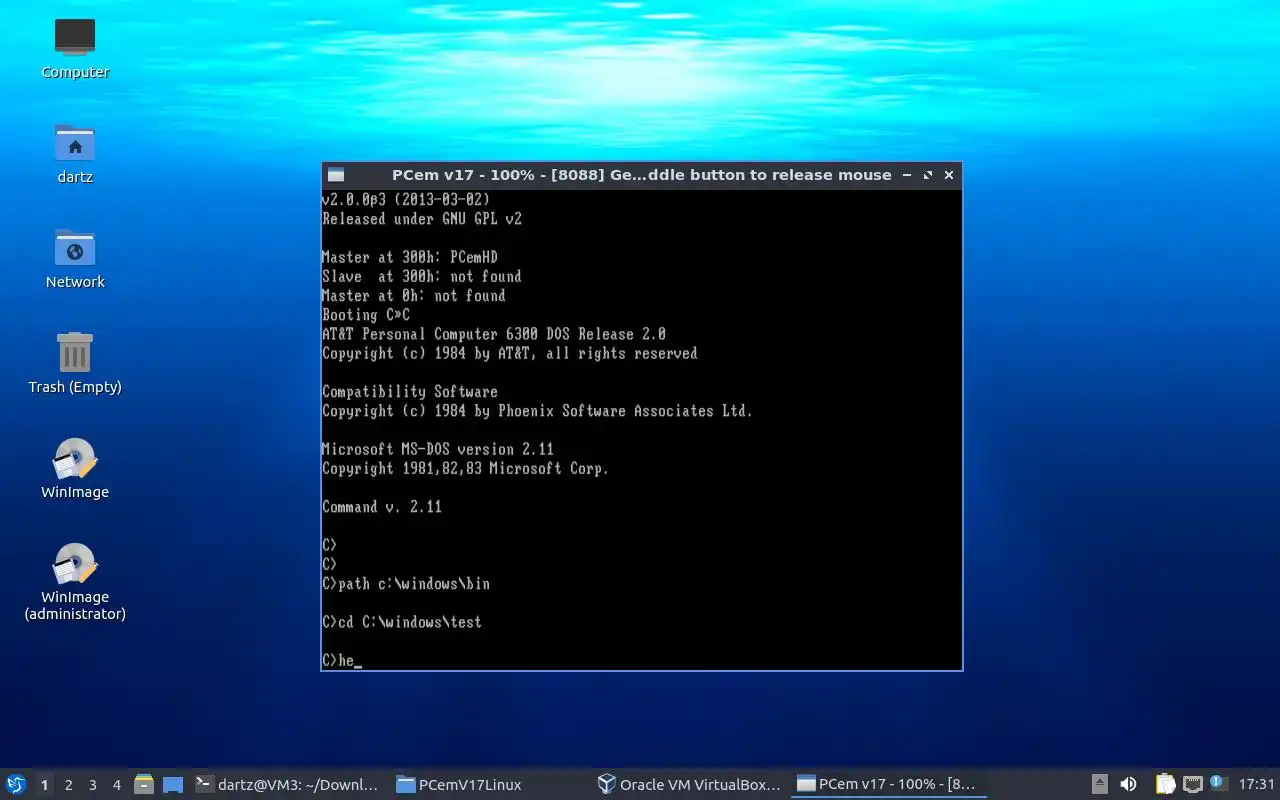Select the Trash (Empty) desktop icon
Image resolution: width=1280 pixels, height=800 pixels.
(x=75, y=362)
